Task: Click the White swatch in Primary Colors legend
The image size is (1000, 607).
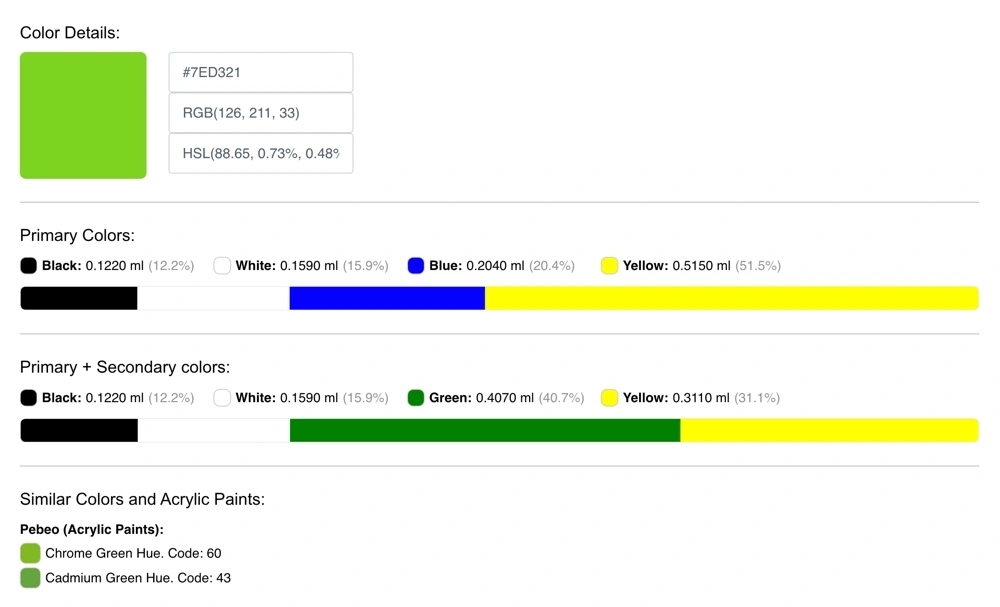Action: (x=222, y=266)
